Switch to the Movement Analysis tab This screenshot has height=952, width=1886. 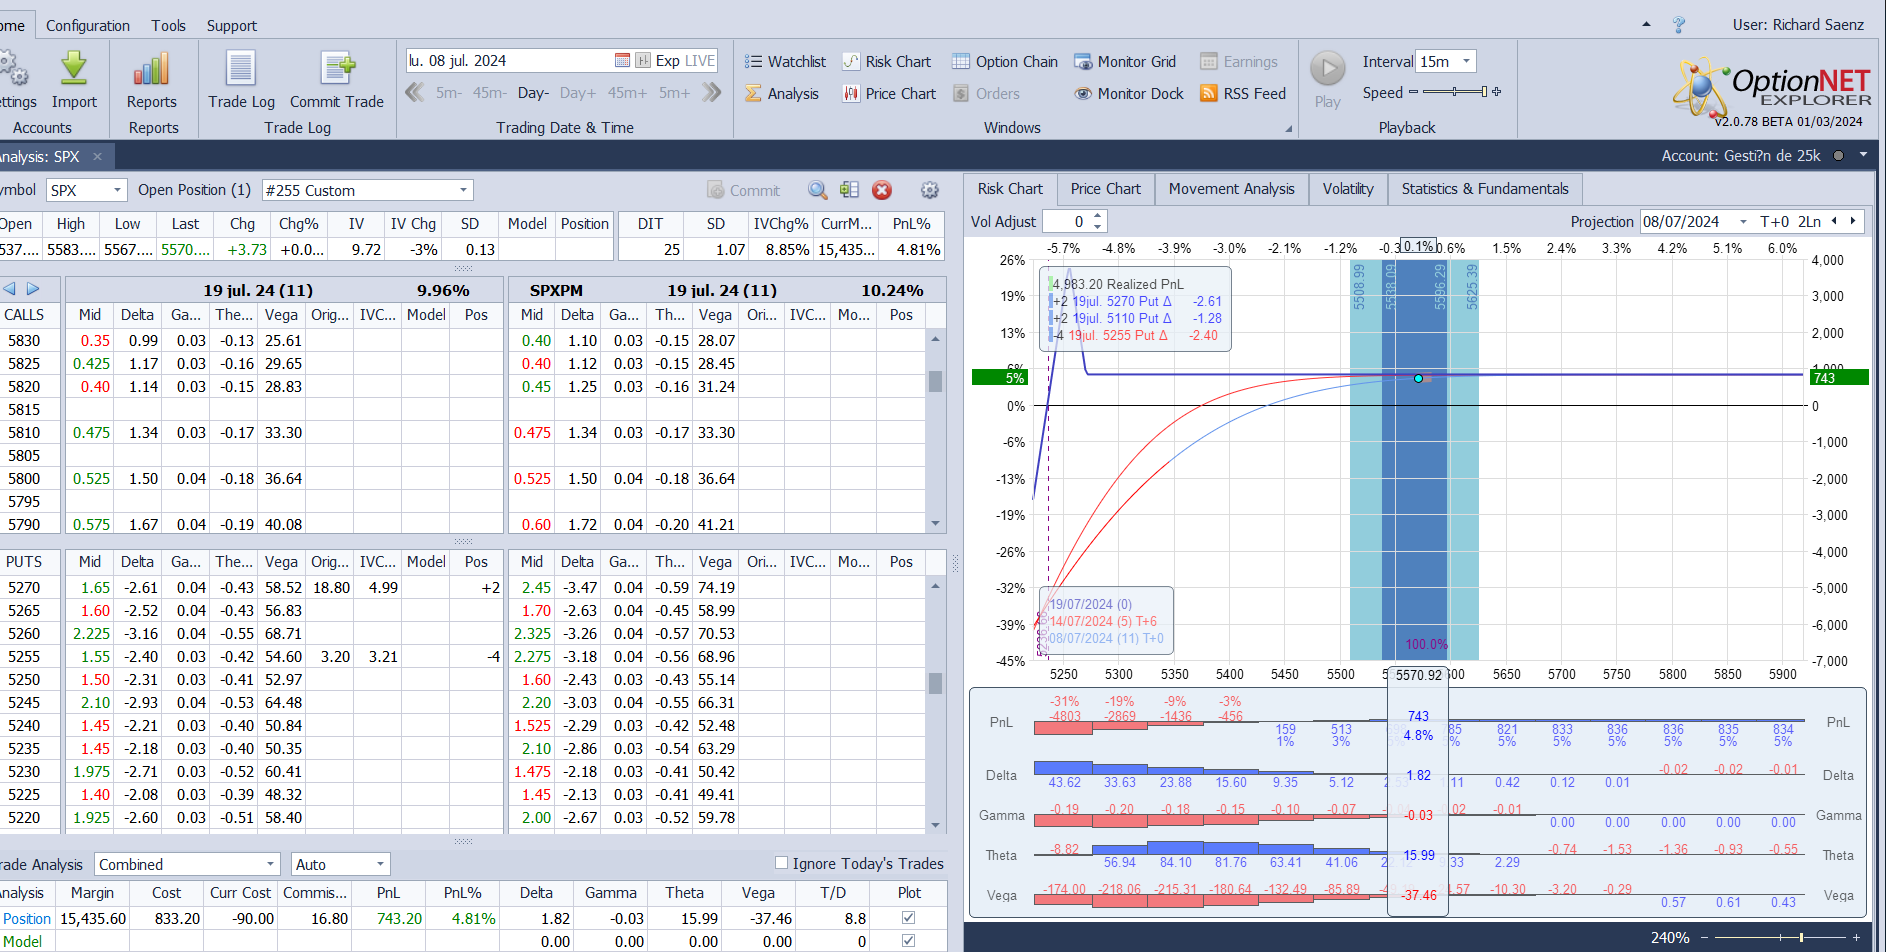1231,189
